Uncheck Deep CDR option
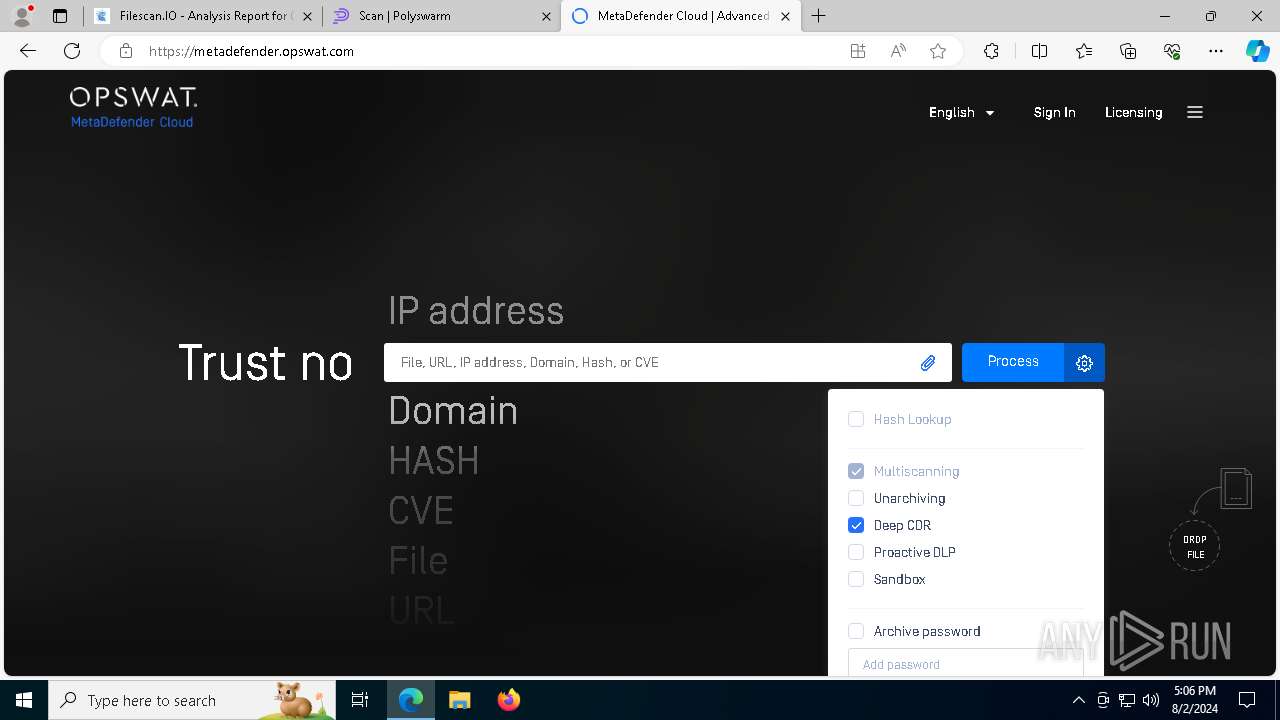1280x720 pixels. 856,525
